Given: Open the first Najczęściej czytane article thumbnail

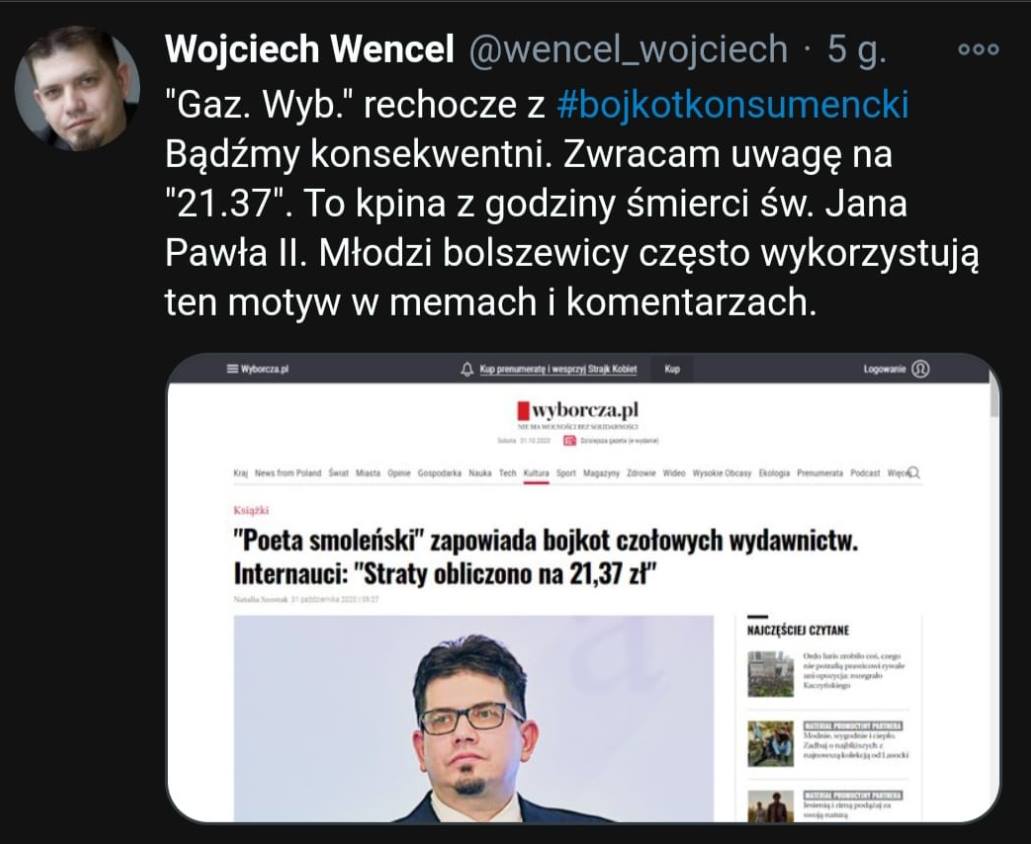Looking at the screenshot, I should [771, 673].
